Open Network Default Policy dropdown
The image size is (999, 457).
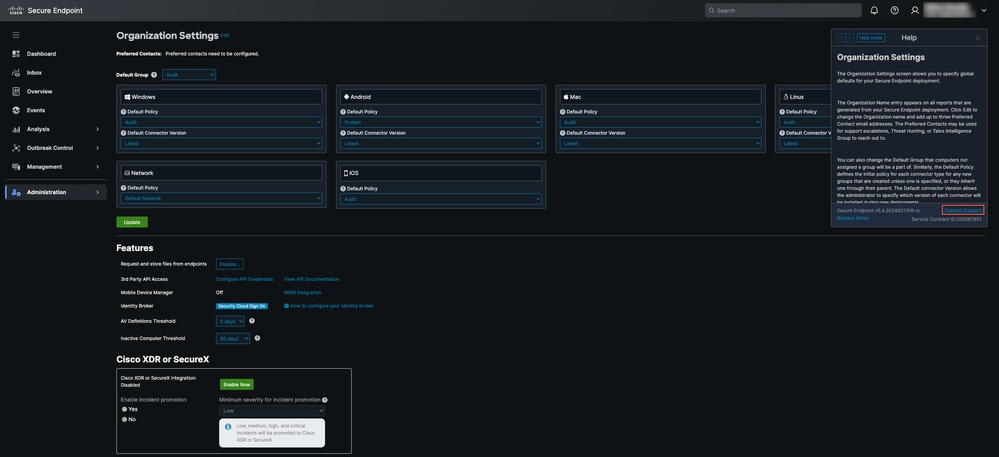pyautogui.click(x=221, y=198)
